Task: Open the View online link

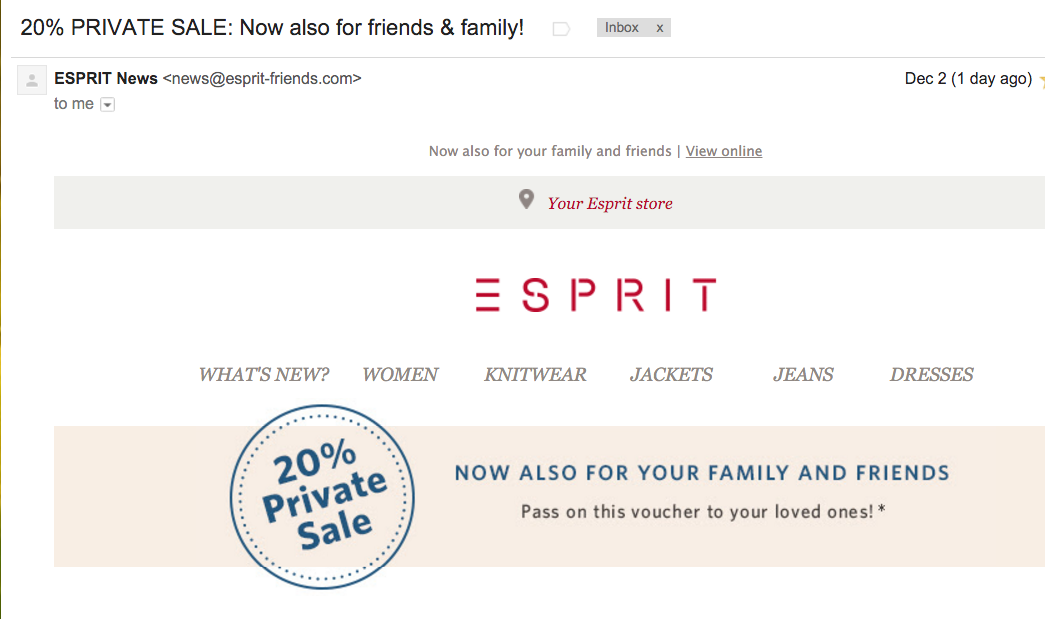Action: pyautogui.click(x=724, y=151)
